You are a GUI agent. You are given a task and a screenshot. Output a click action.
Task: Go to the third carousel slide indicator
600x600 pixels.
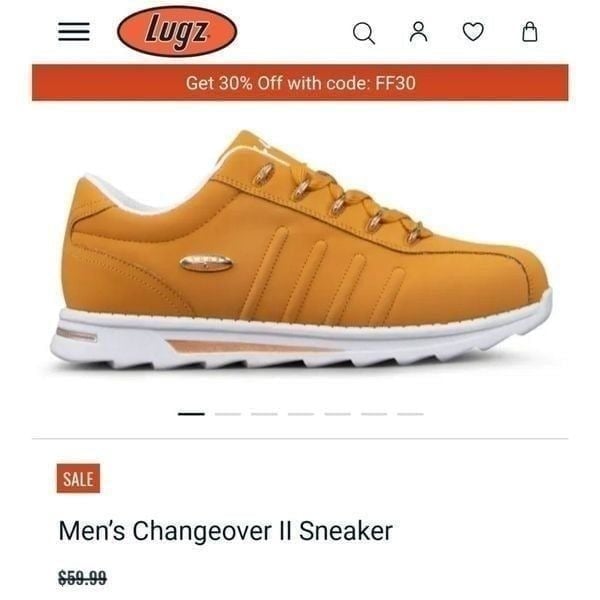pos(264,414)
